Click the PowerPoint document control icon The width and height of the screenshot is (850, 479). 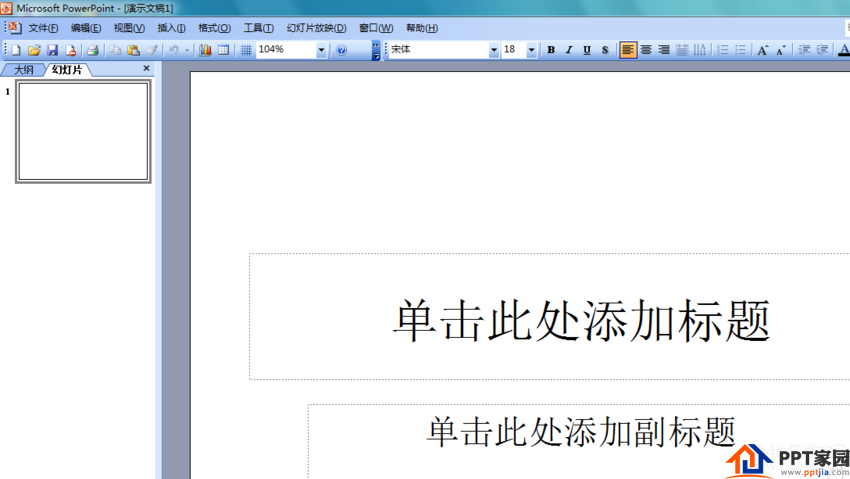[13, 28]
